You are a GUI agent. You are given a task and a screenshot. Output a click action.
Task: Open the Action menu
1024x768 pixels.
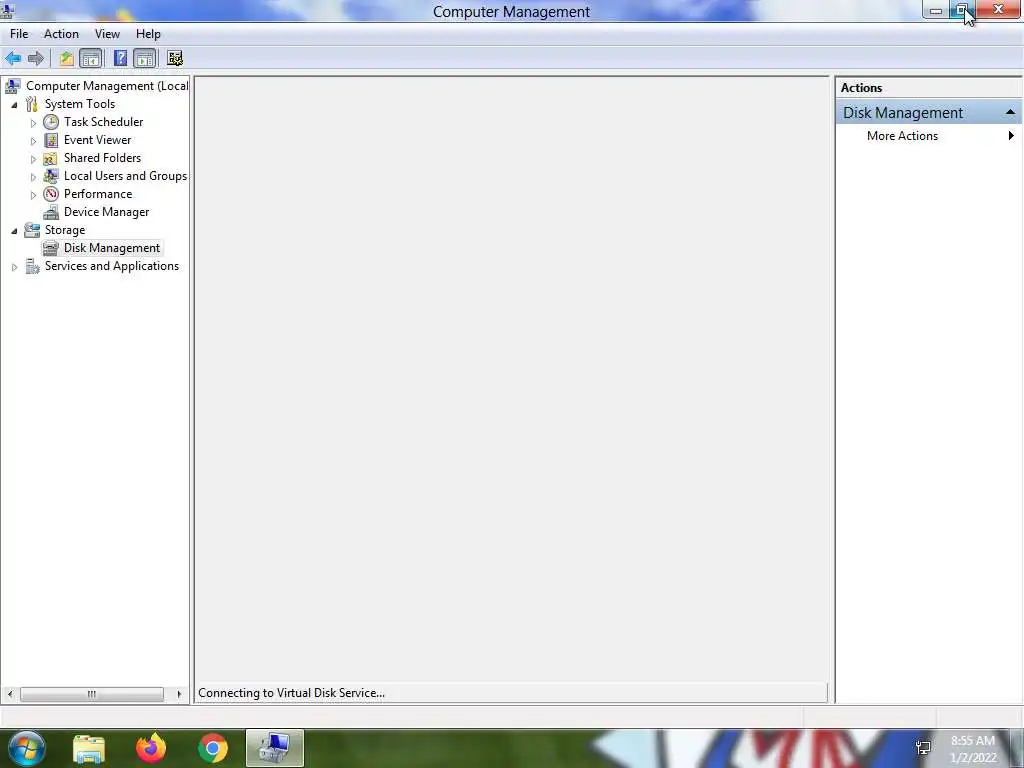(61, 34)
